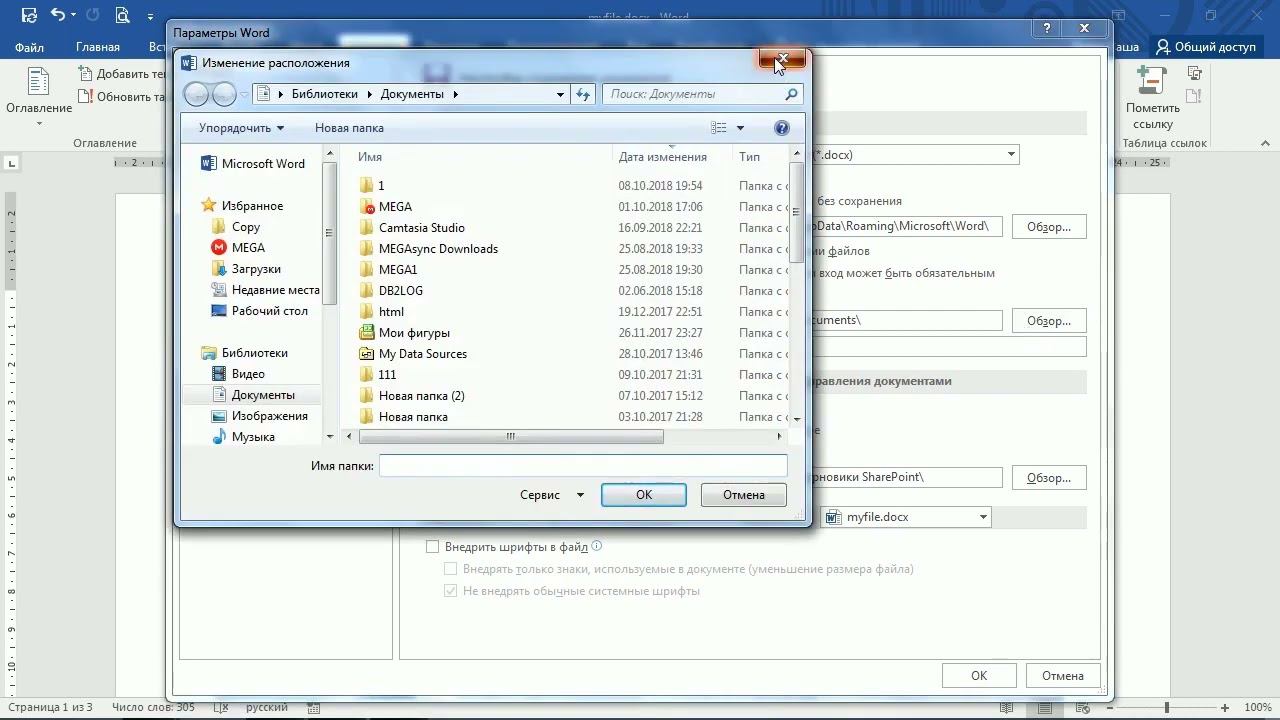Select Рабочий стол in navigation pane
The width and height of the screenshot is (1280, 720).
269,311
